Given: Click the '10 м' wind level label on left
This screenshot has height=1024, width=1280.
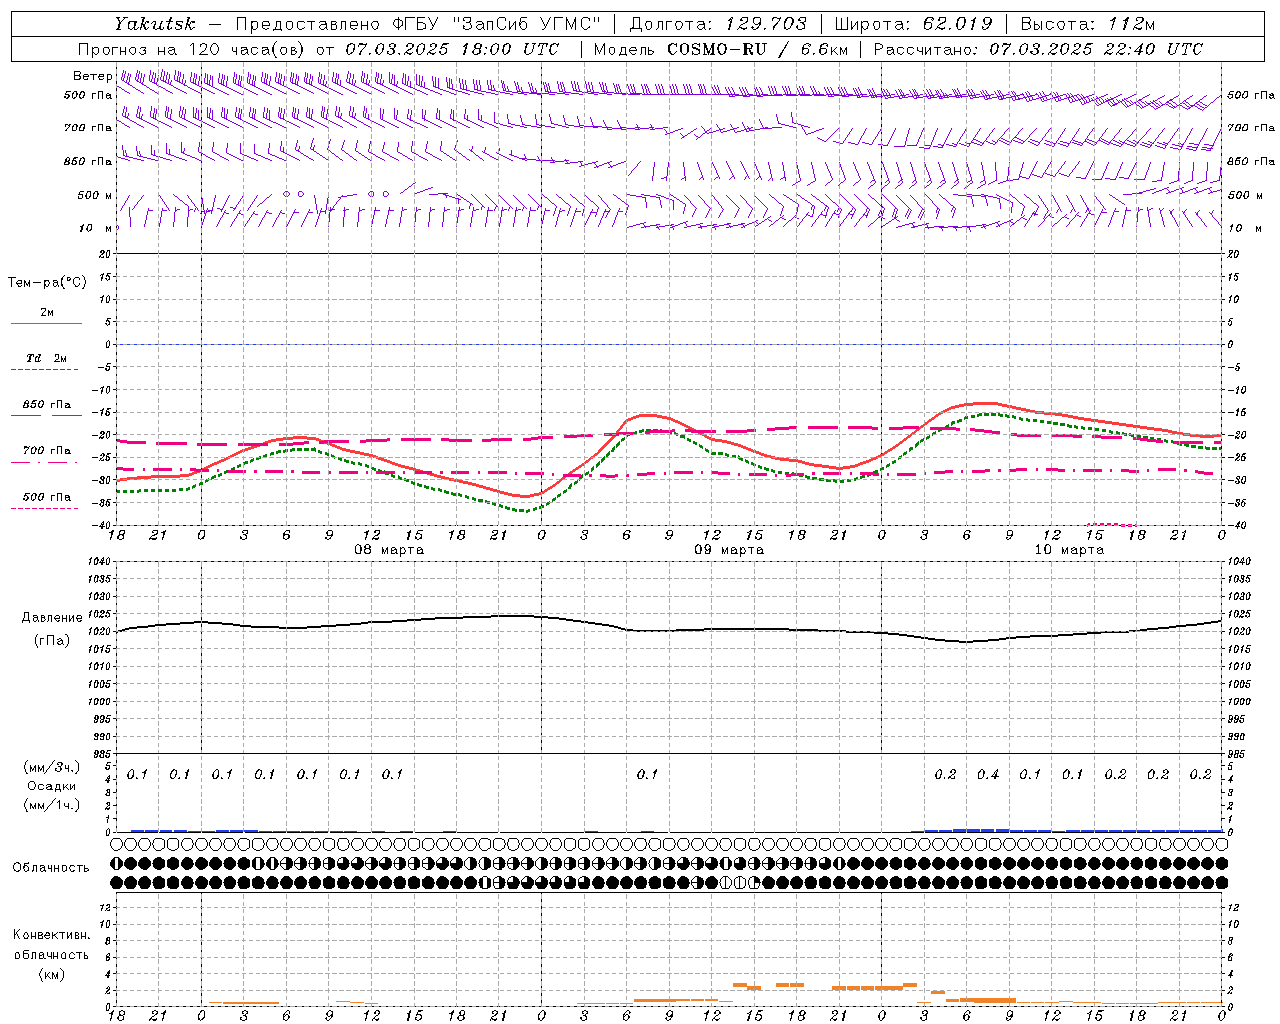Looking at the screenshot, I should 96,228.
